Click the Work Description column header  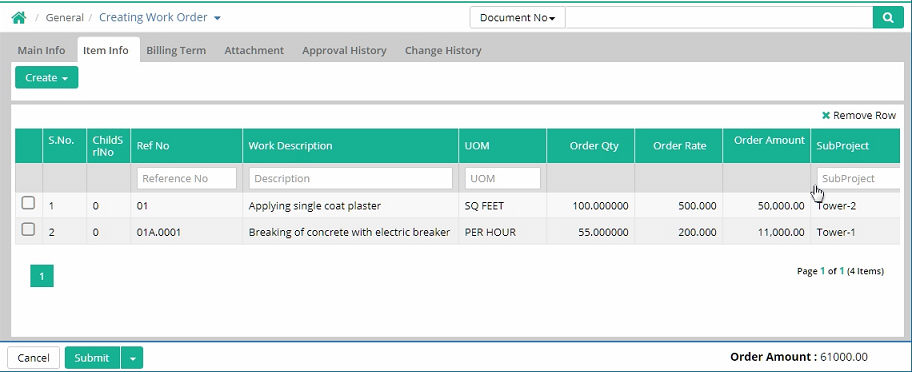350,145
